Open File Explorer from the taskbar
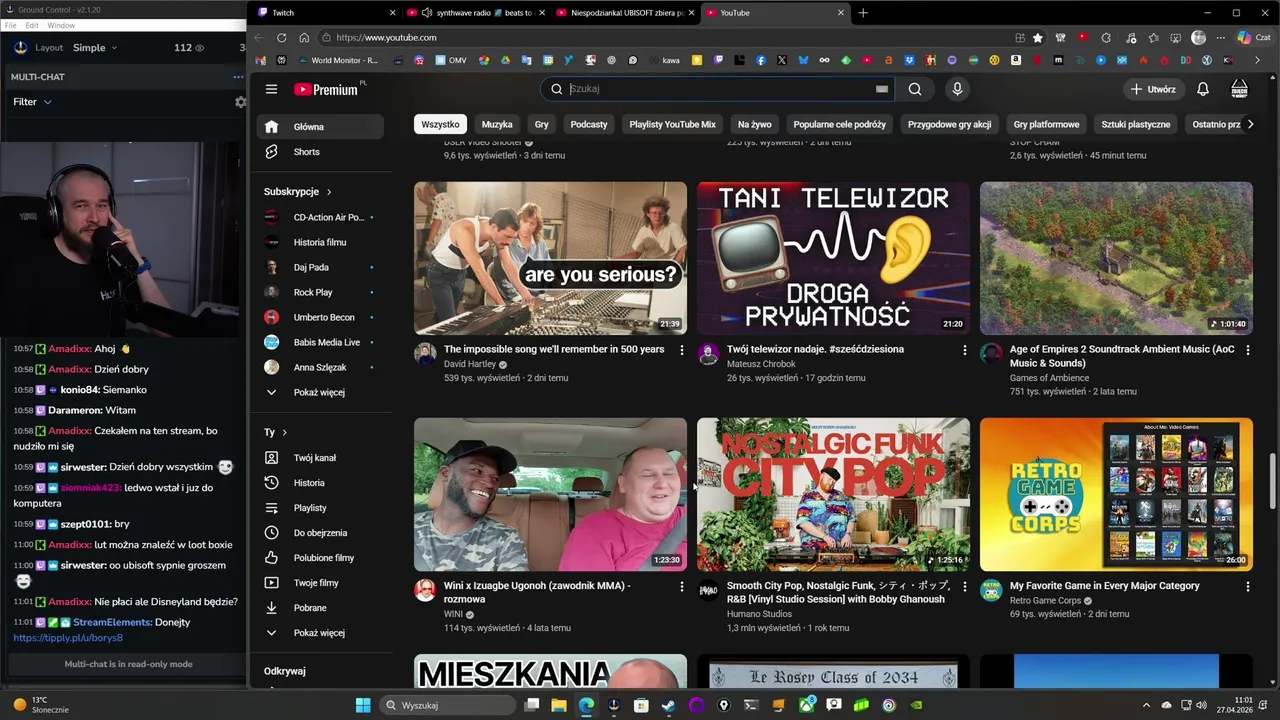 pos(559,705)
